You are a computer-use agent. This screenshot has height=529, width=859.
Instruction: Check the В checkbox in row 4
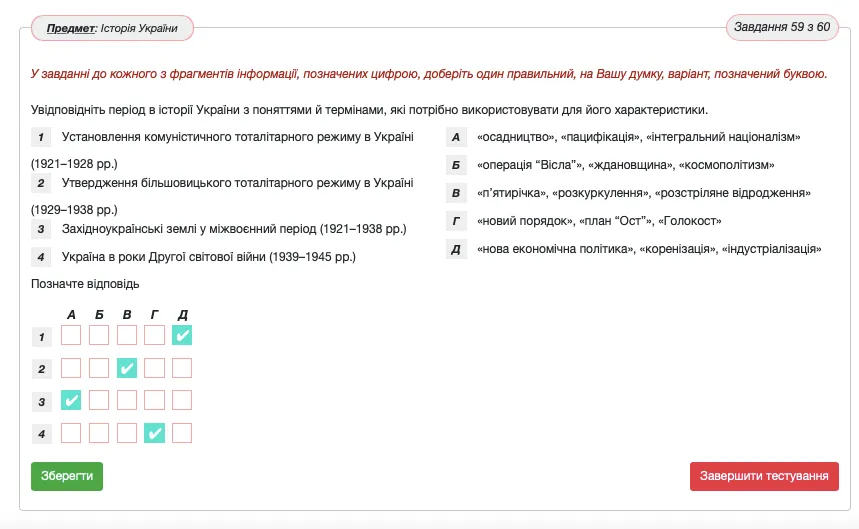pyautogui.click(x=127, y=433)
